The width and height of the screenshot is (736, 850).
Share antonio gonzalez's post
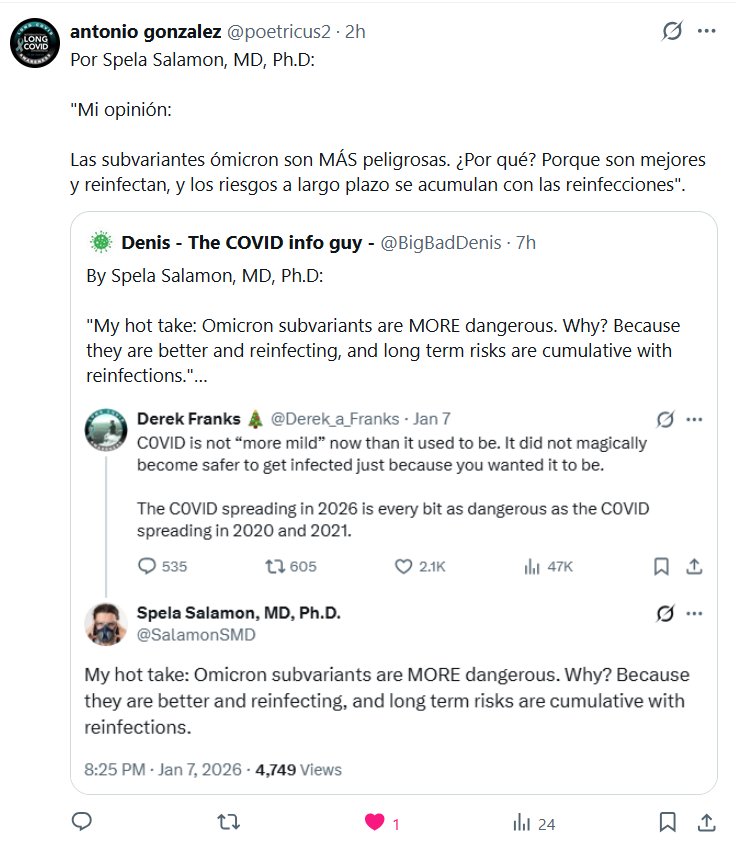point(705,823)
